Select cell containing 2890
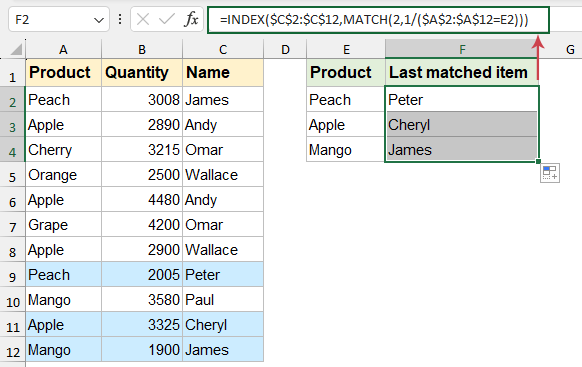The height and width of the screenshot is (367, 582). (142, 125)
